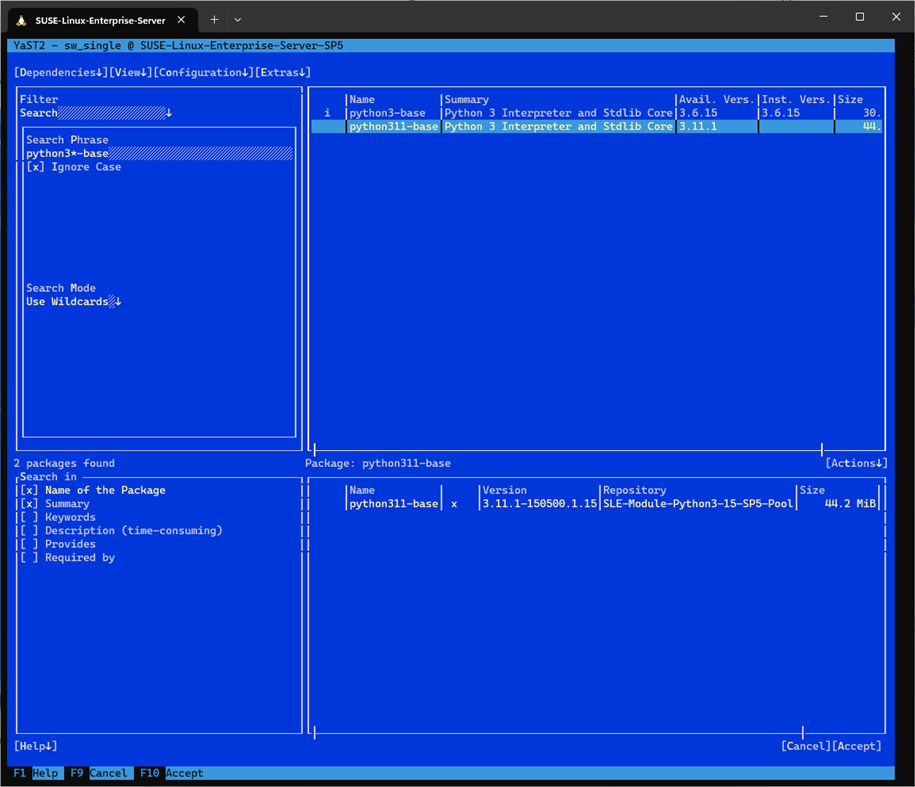The image size is (915, 787).
Task: Open the Extras menu
Action: pos(283,72)
